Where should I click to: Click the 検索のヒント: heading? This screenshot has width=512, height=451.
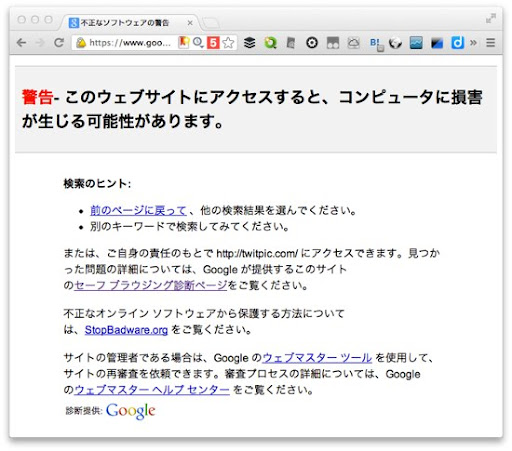pyautogui.click(x=97, y=183)
